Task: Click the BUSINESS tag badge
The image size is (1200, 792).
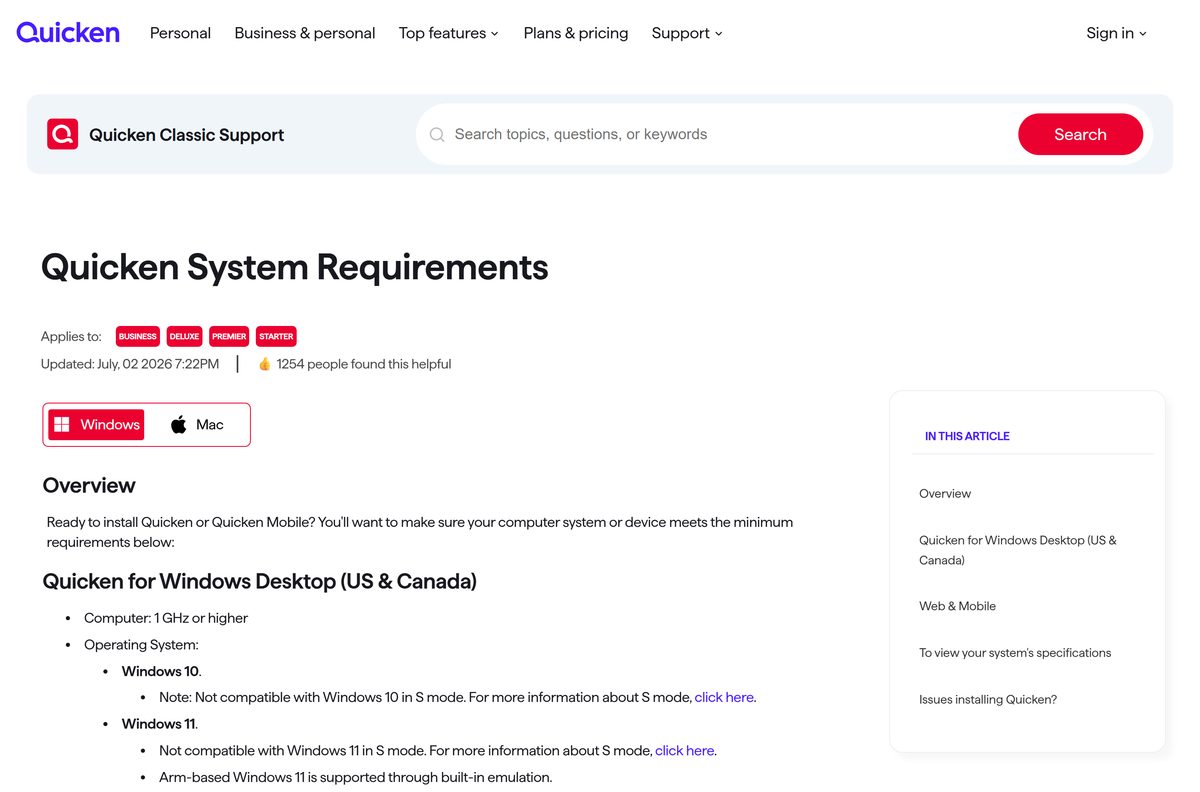Action: [138, 336]
